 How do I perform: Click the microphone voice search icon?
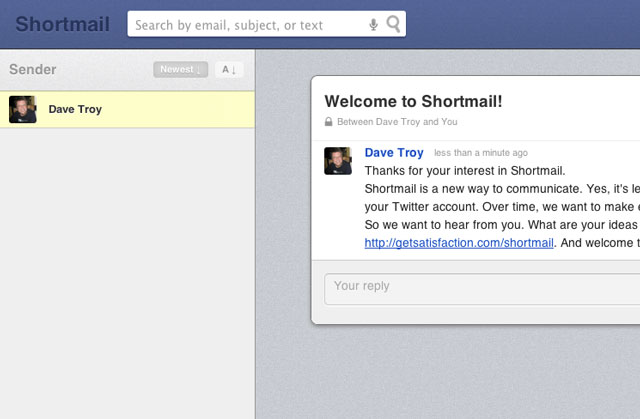click(x=373, y=25)
